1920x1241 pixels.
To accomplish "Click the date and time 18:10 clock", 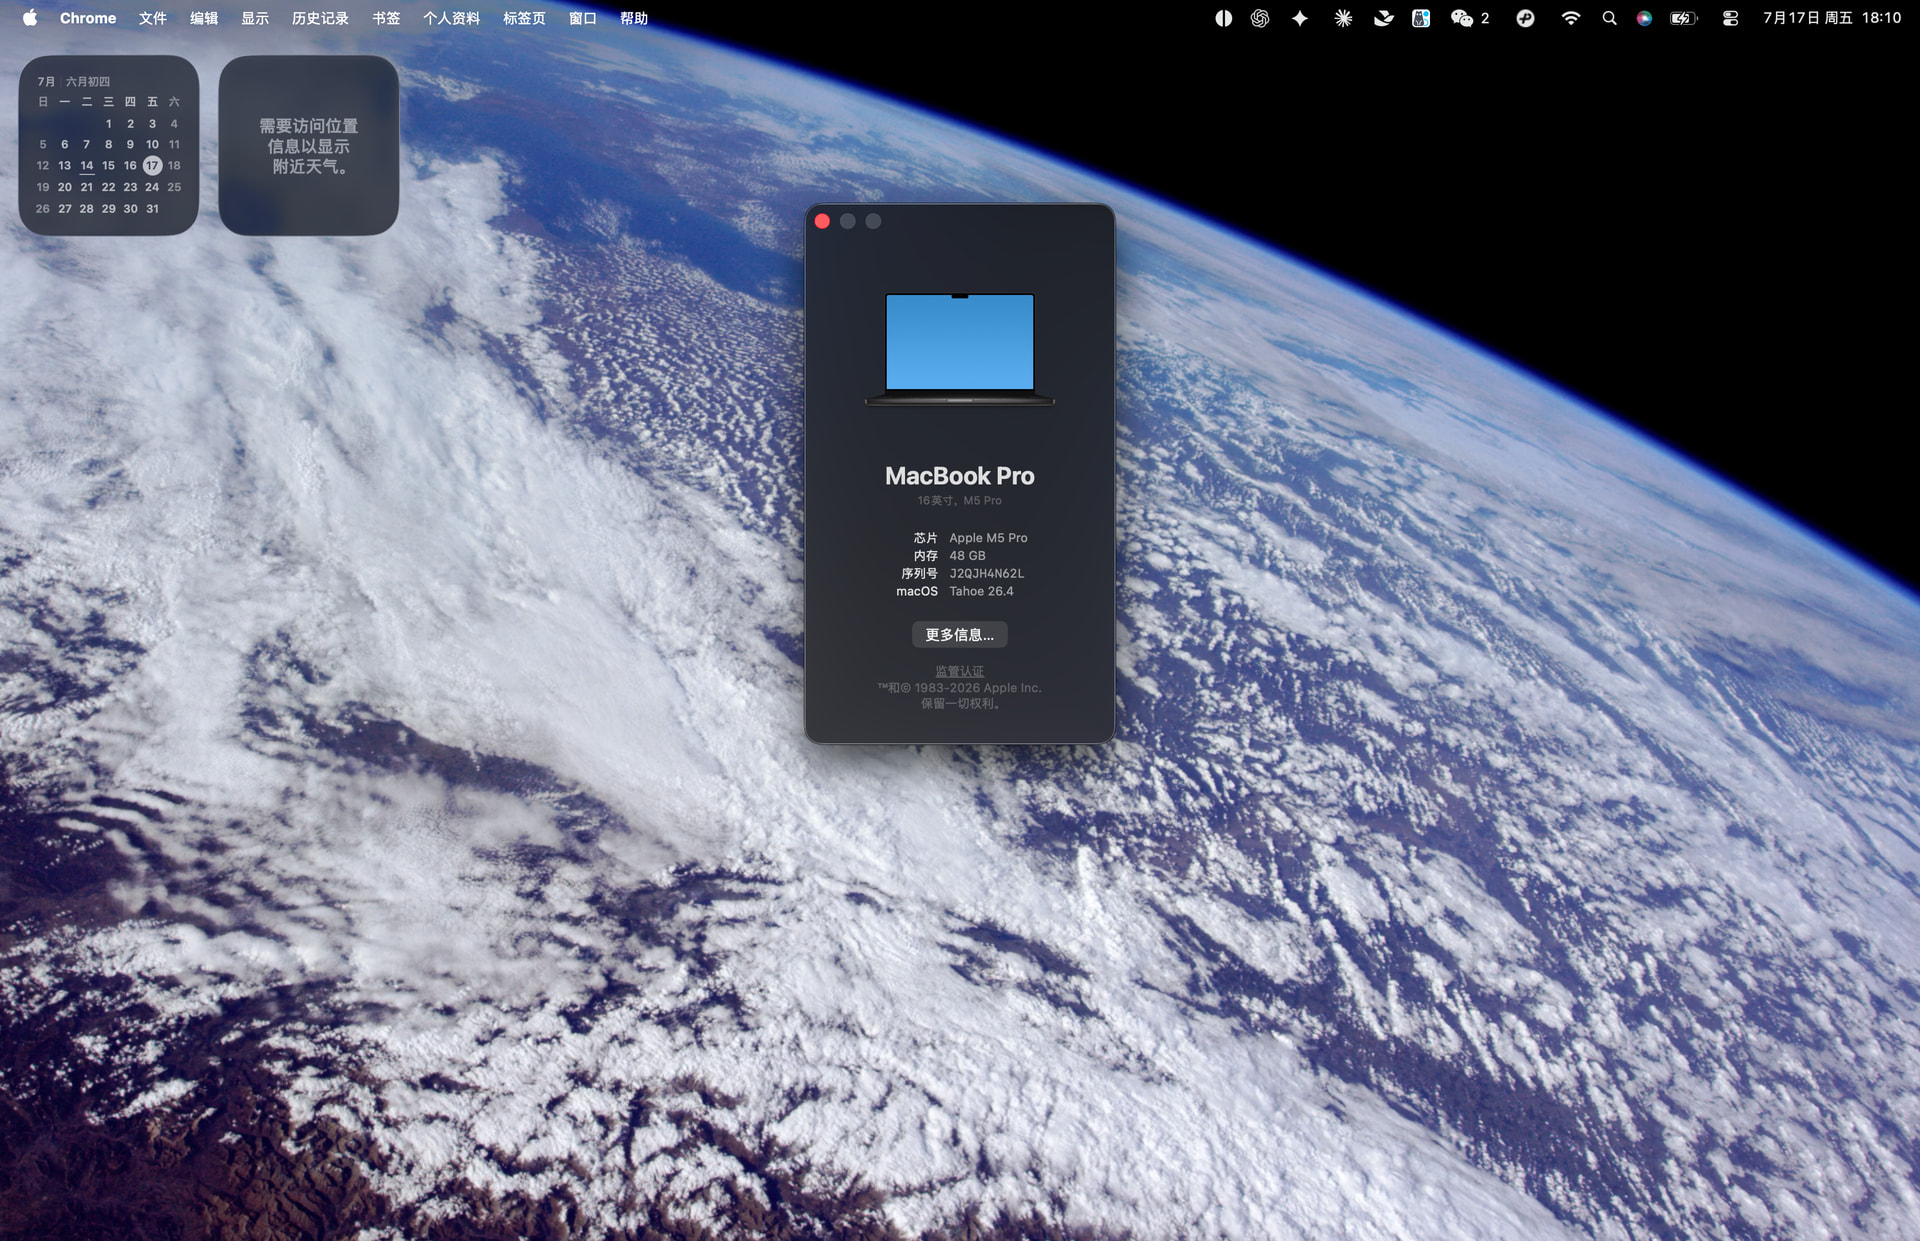I will [x=1832, y=18].
